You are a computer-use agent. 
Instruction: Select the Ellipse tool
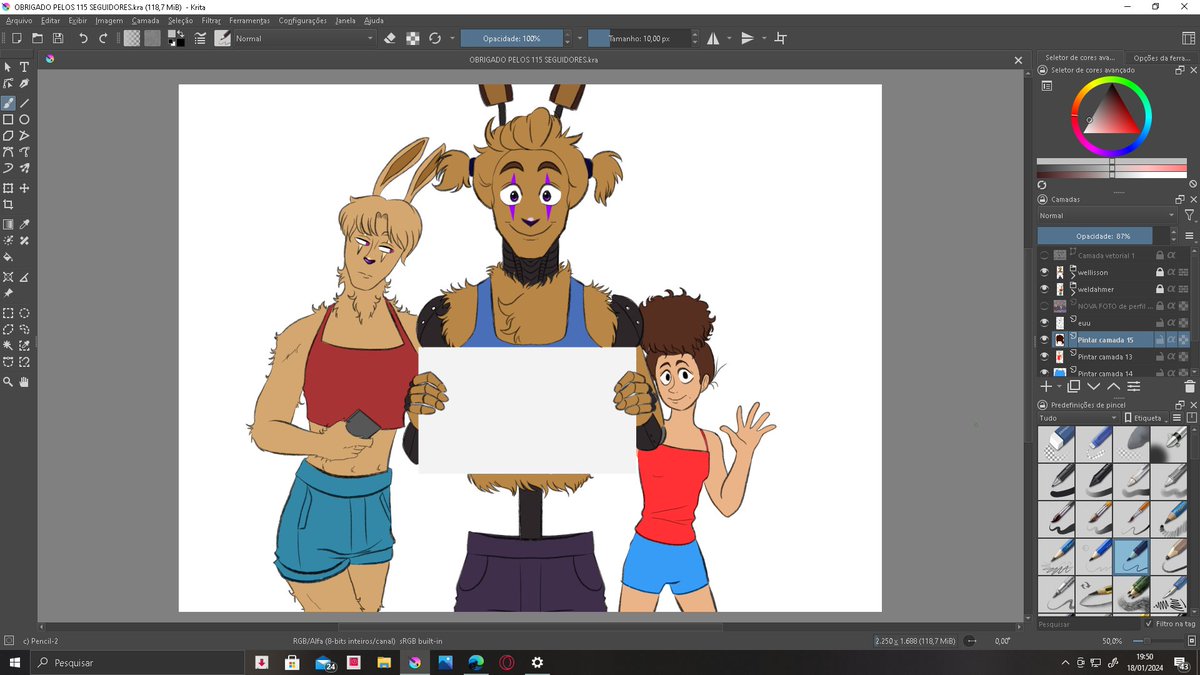click(x=25, y=119)
